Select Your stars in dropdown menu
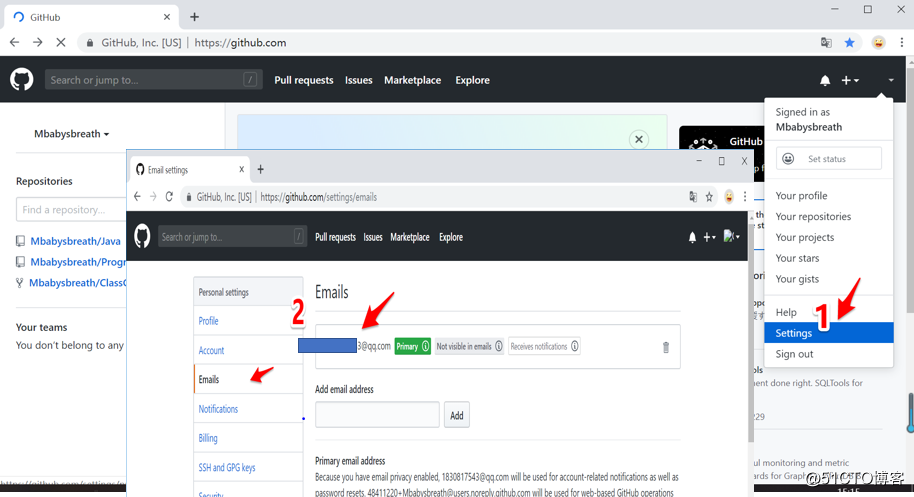The image size is (914, 497). tap(797, 258)
